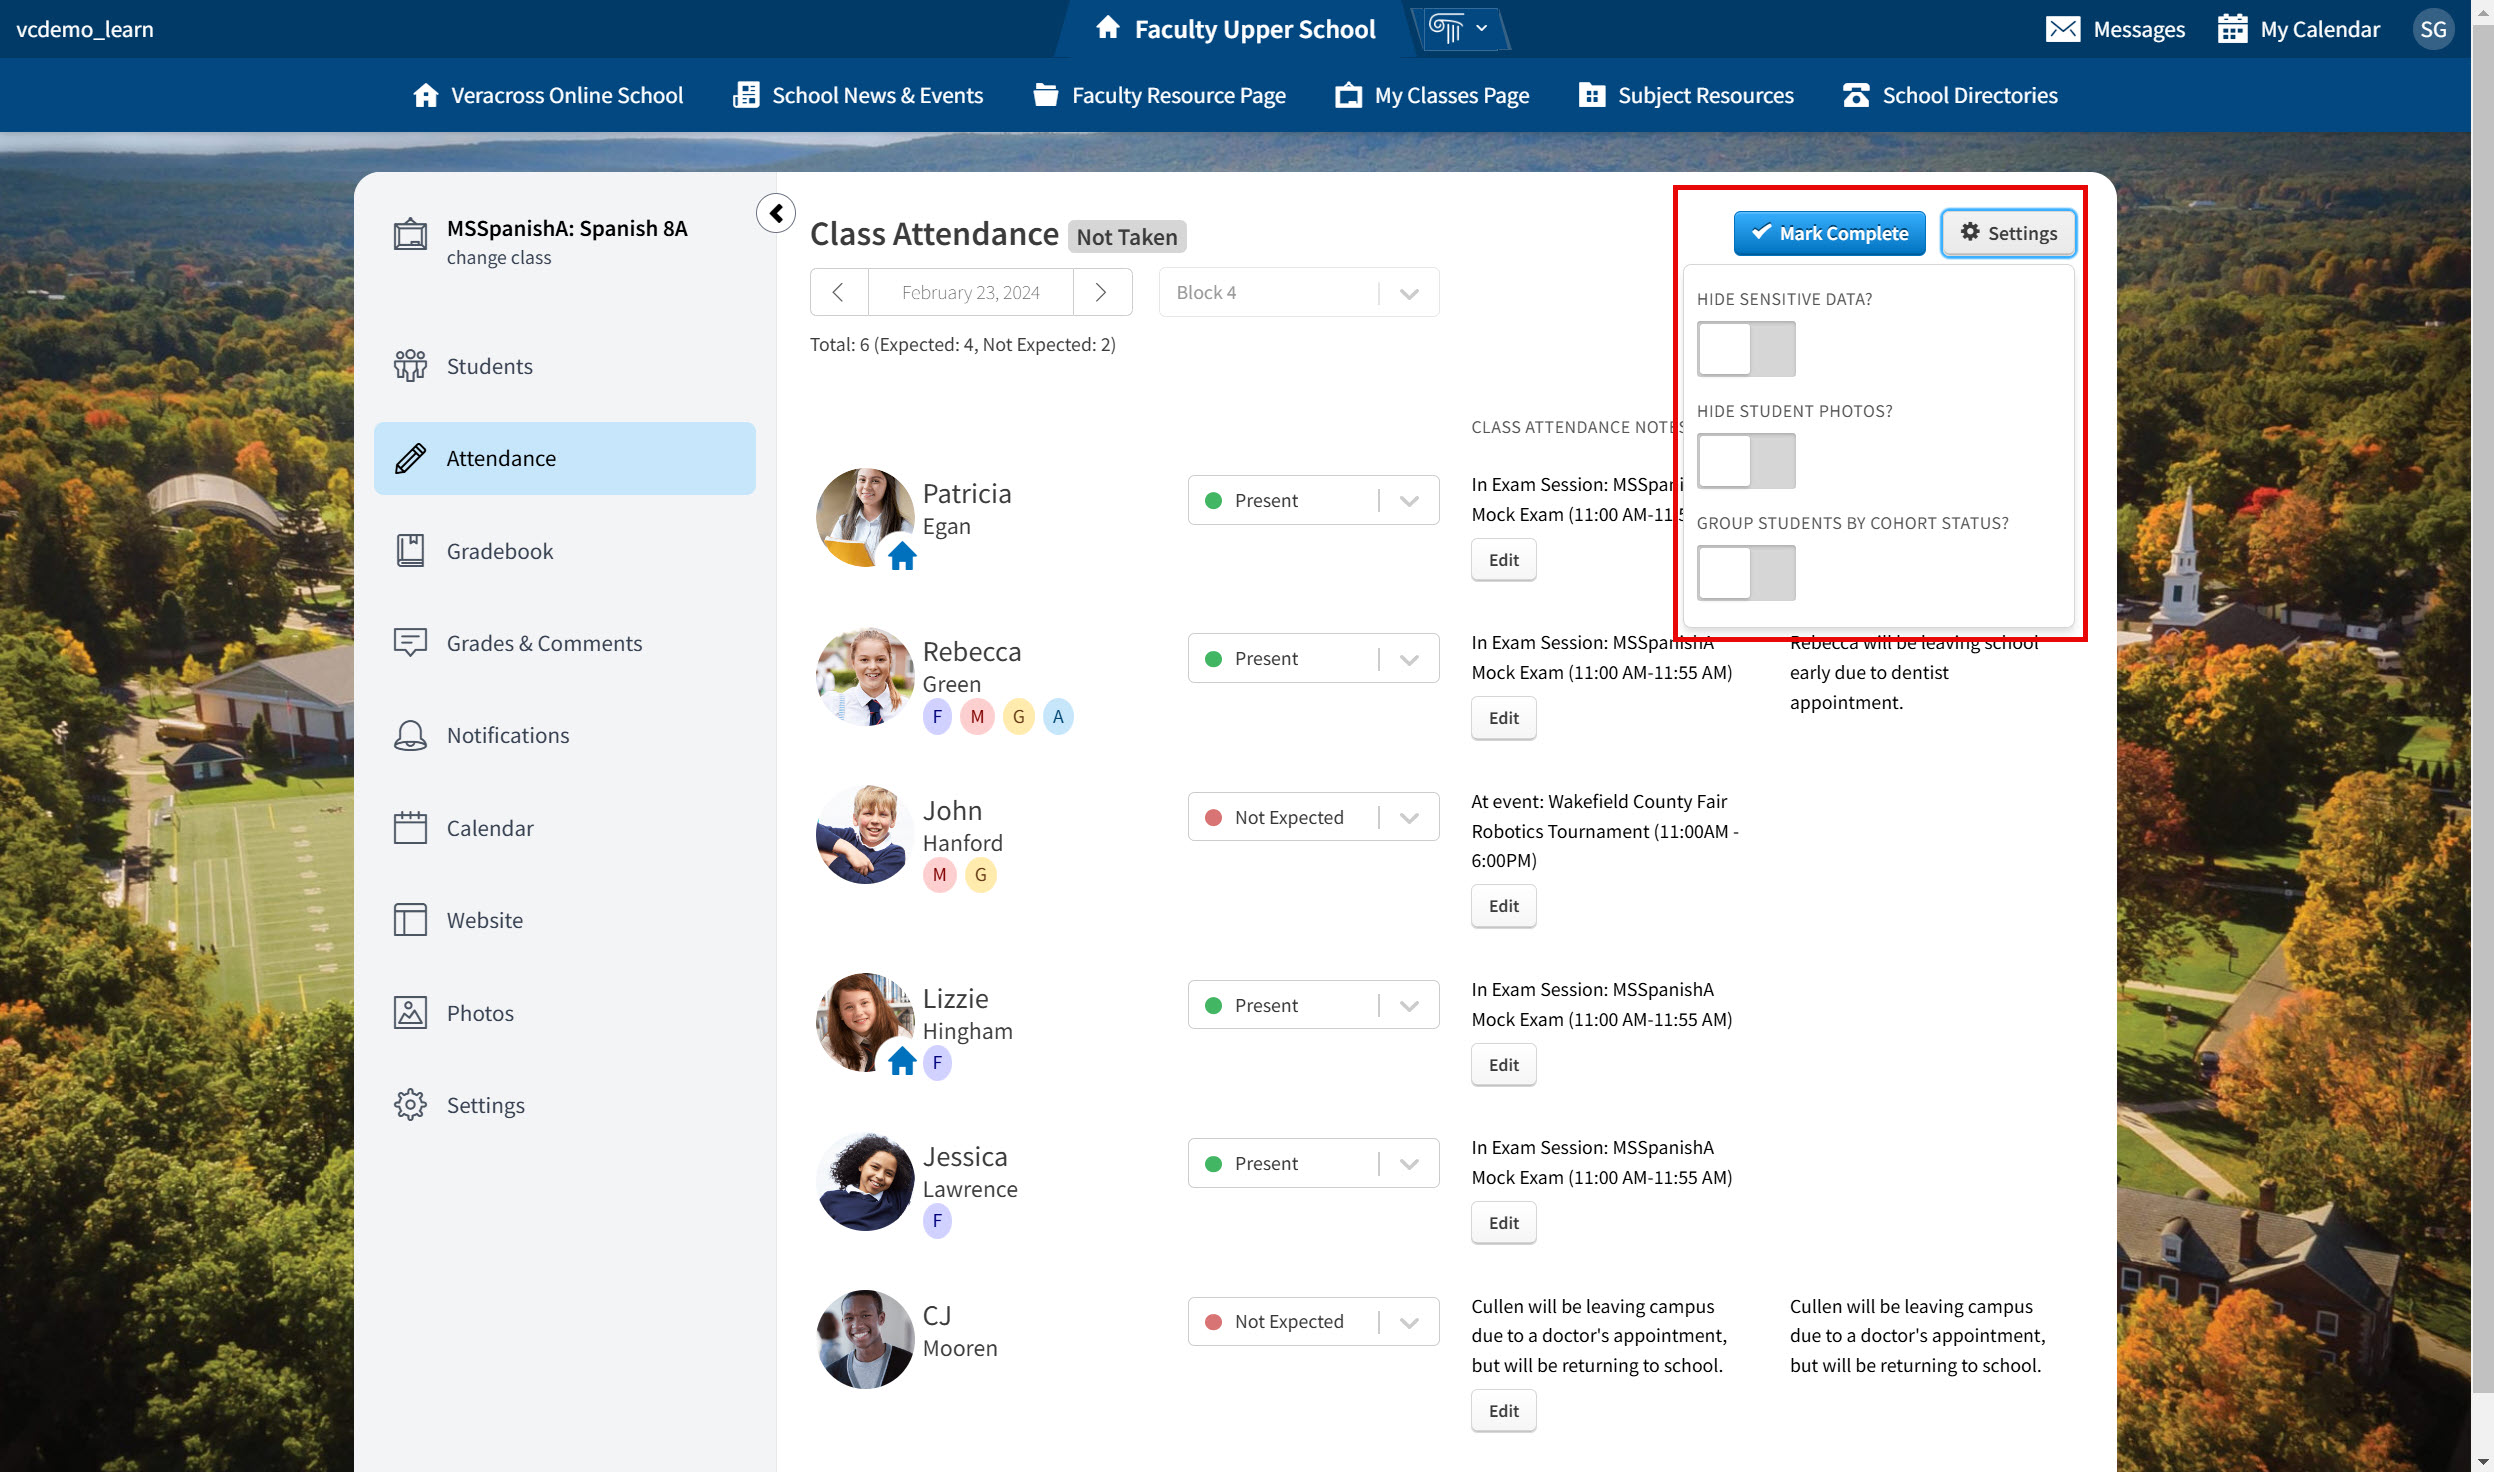This screenshot has width=2494, height=1472.
Task: Open the Gradebook from the sidebar
Action: 499,550
